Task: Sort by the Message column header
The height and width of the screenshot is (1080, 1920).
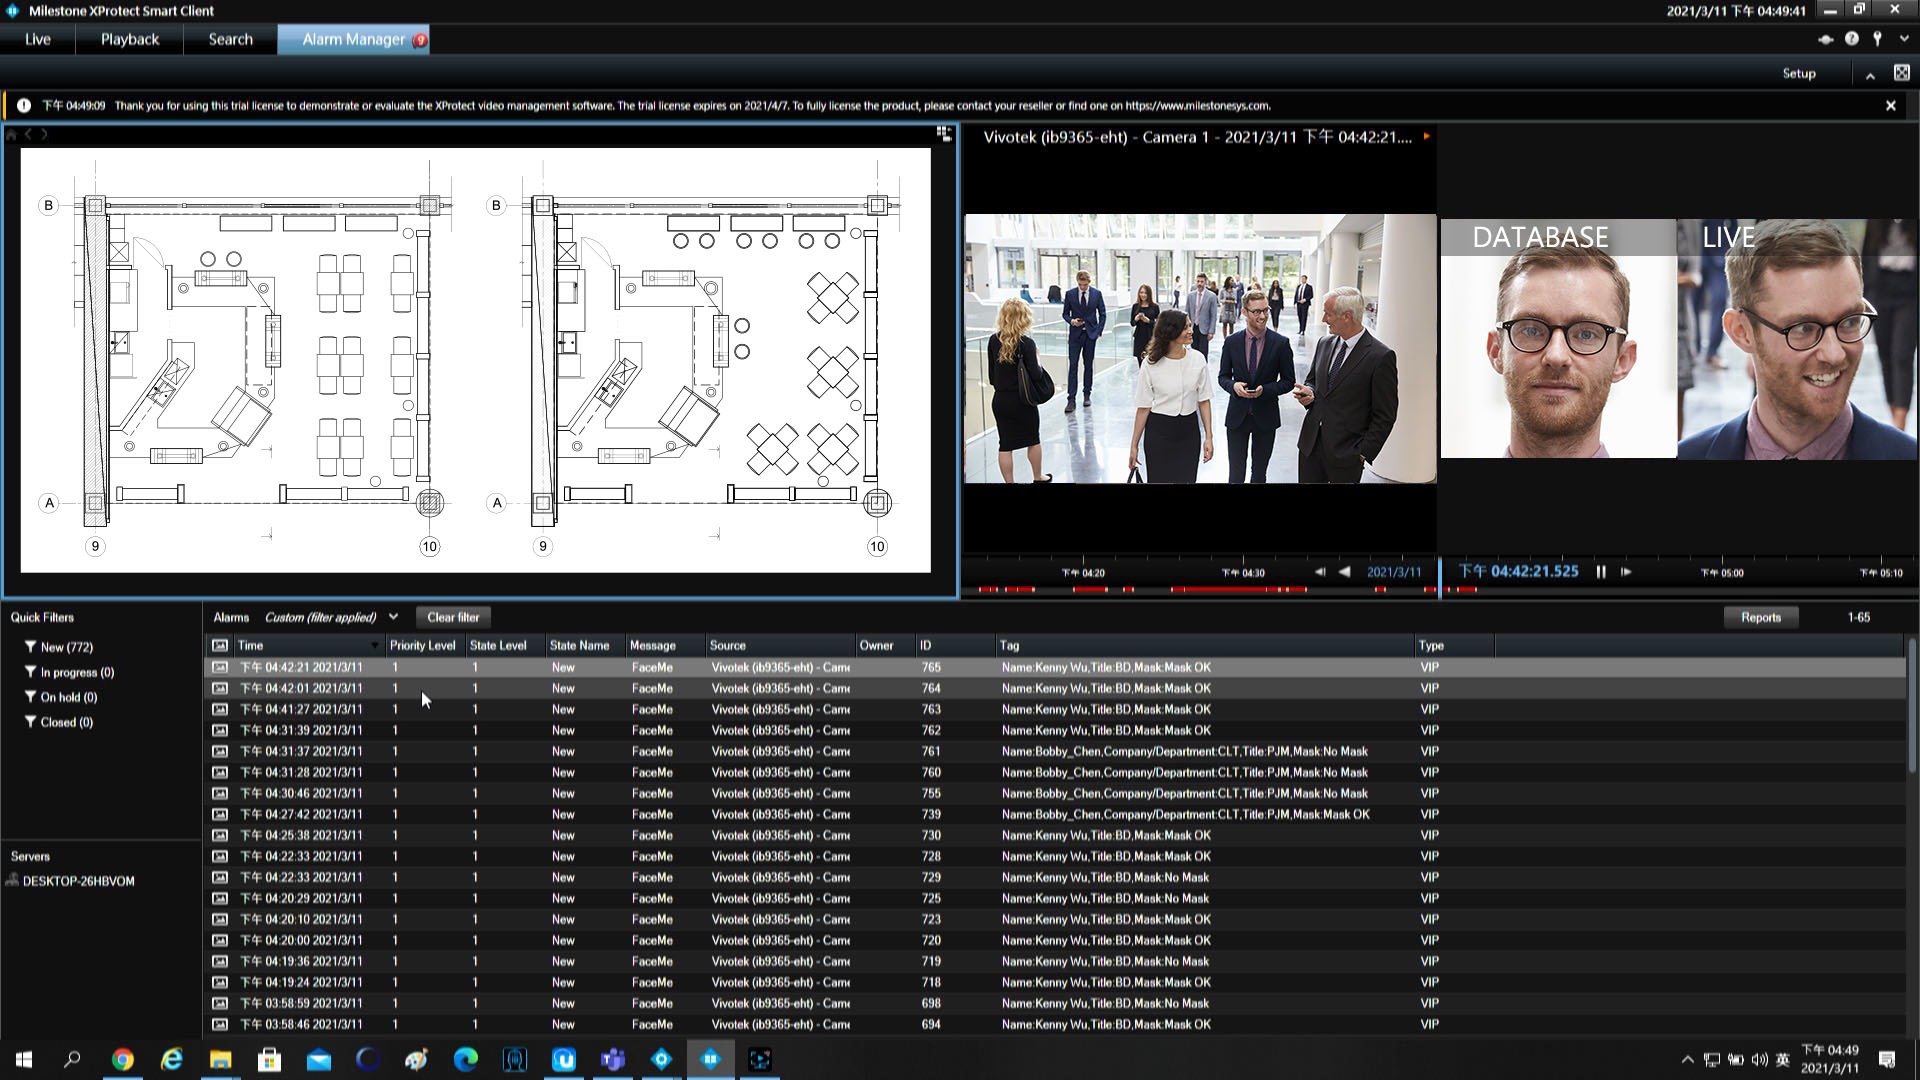Action: point(665,645)
